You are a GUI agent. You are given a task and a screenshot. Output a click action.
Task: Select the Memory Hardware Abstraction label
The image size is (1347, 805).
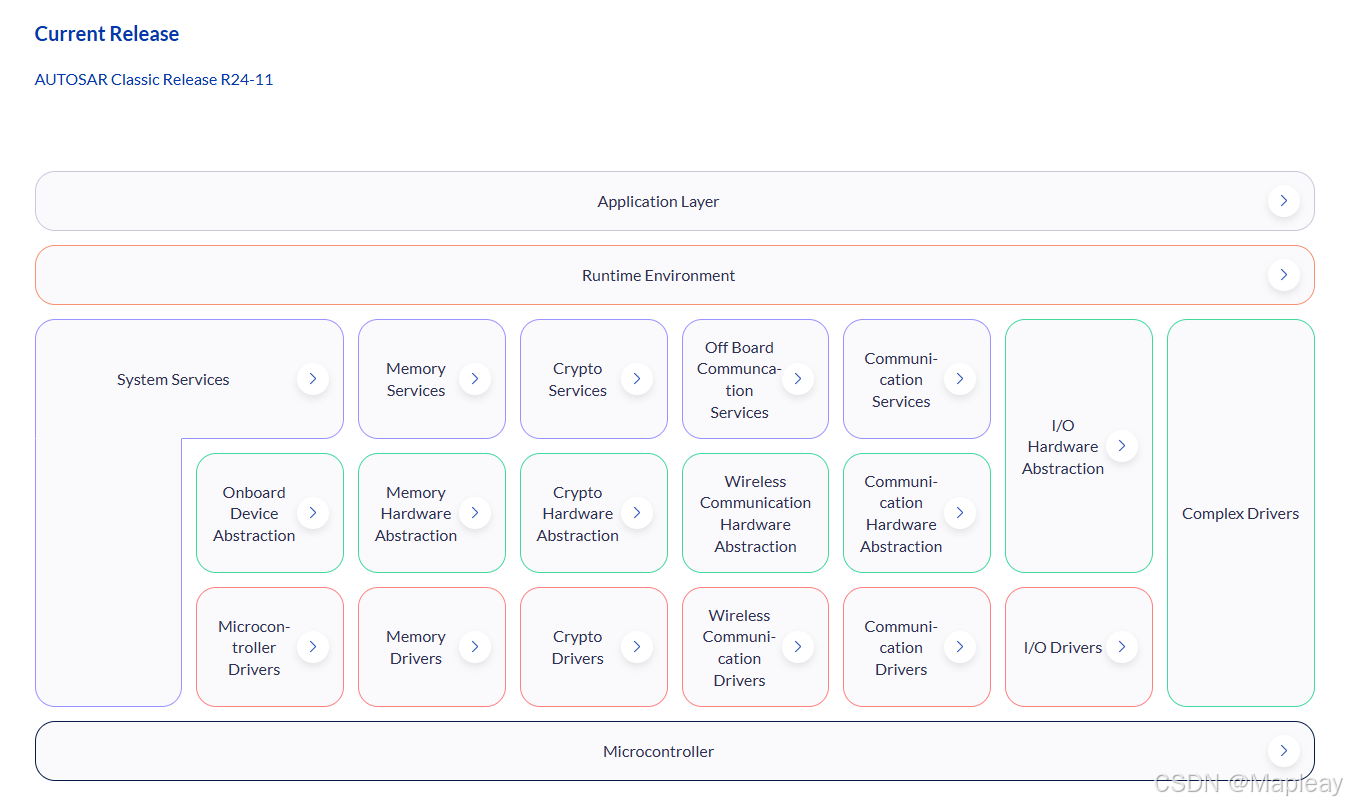click(416, 514)
